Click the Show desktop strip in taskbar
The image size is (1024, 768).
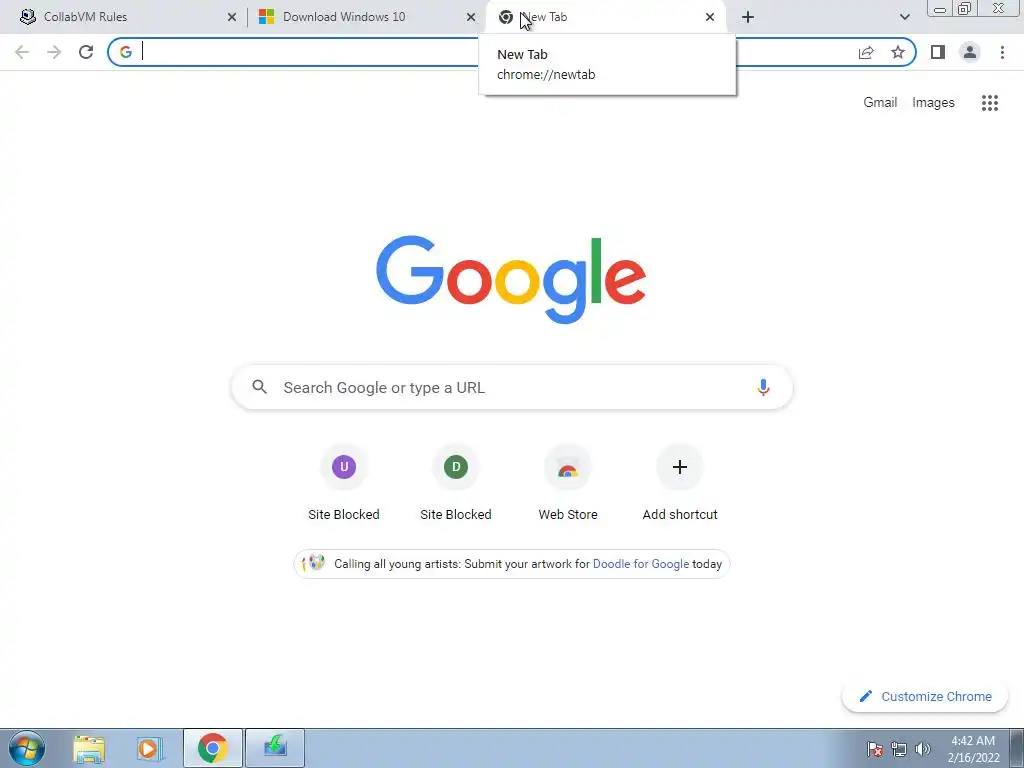1017,748
